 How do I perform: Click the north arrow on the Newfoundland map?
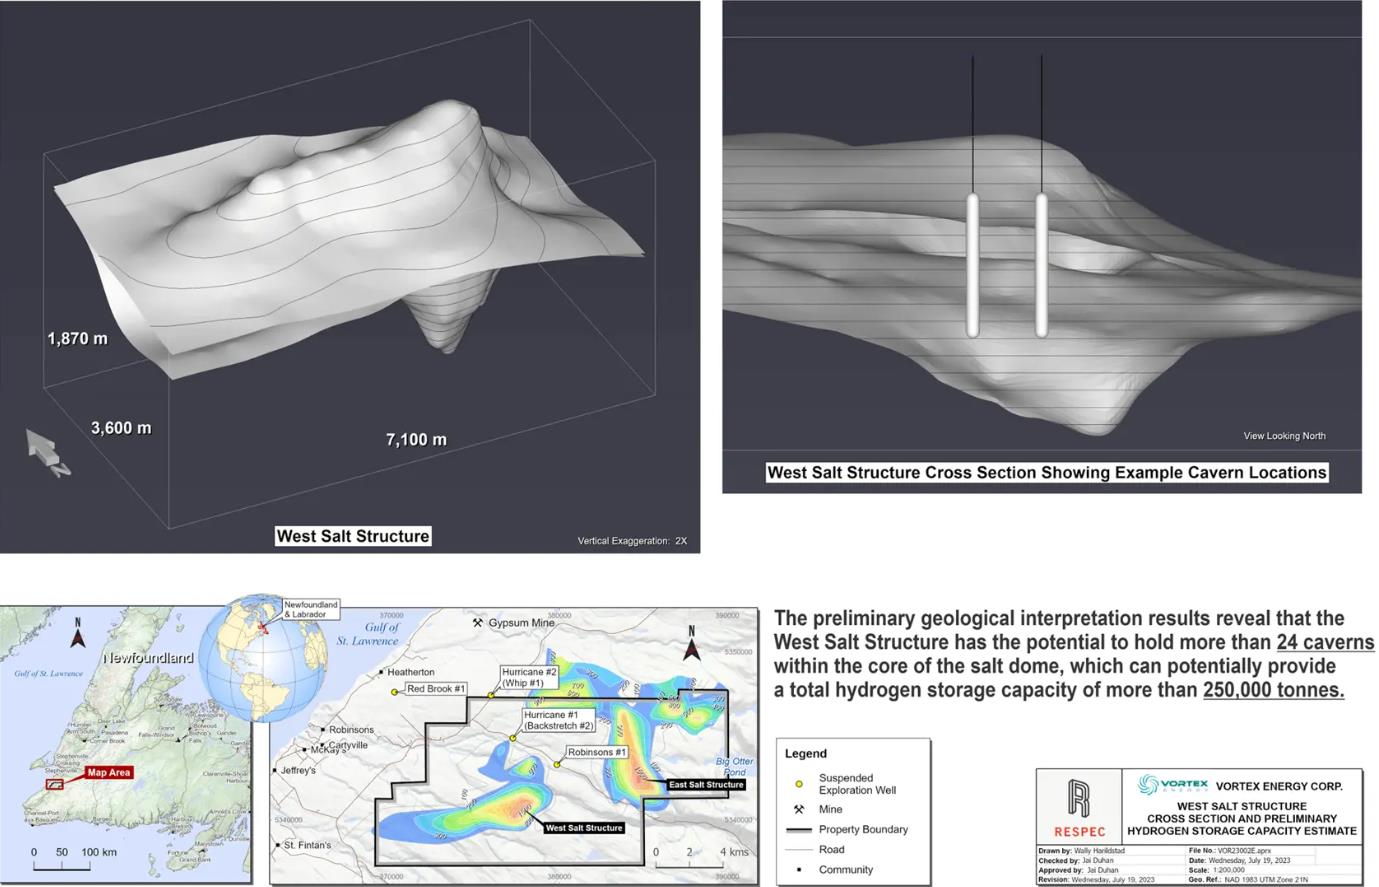coord(77,631)
